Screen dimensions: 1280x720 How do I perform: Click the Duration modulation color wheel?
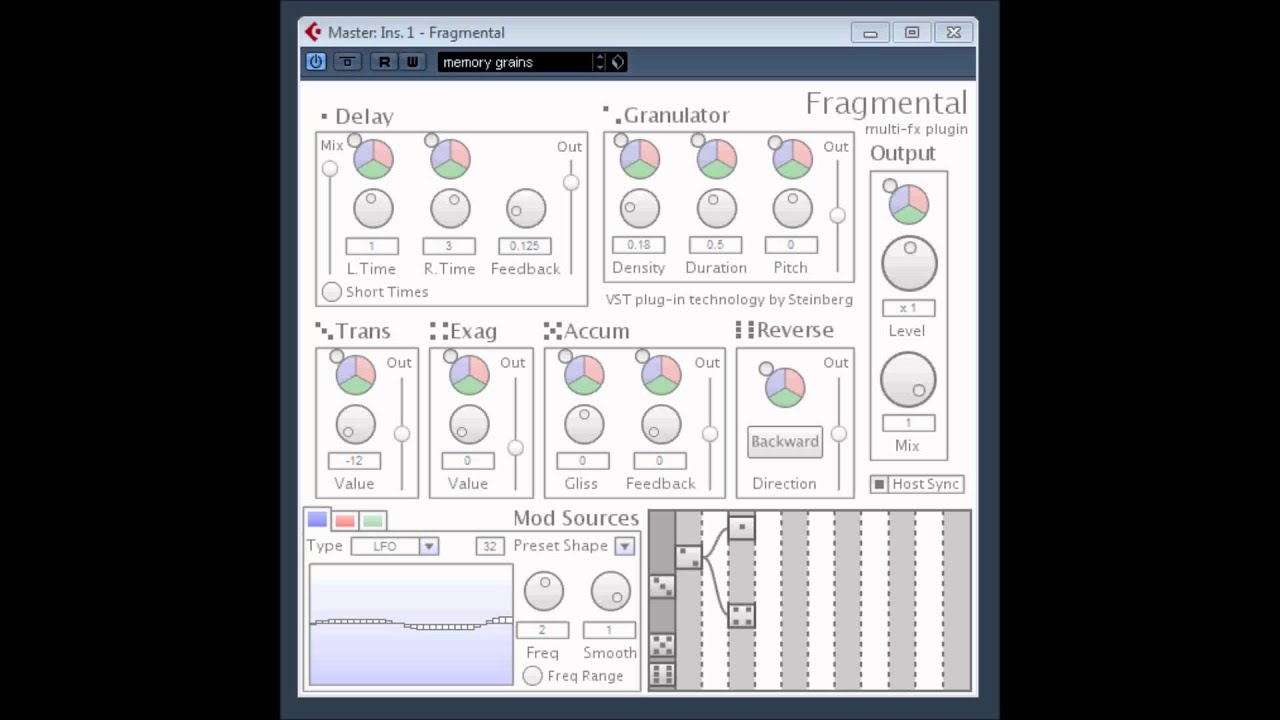coord(716,158)
